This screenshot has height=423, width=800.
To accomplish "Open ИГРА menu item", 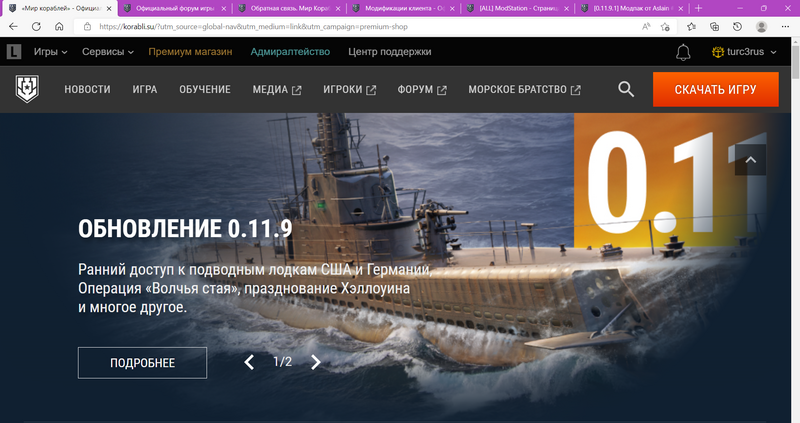I will click(x=145, y=89).
